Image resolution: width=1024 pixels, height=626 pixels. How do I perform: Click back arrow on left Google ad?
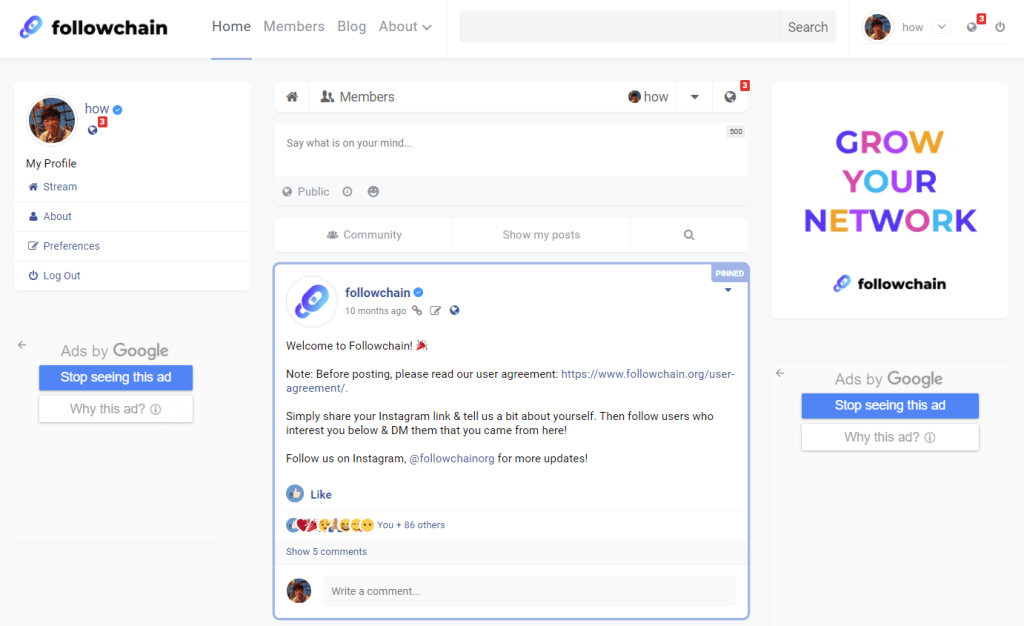click(x=22, y=345)
